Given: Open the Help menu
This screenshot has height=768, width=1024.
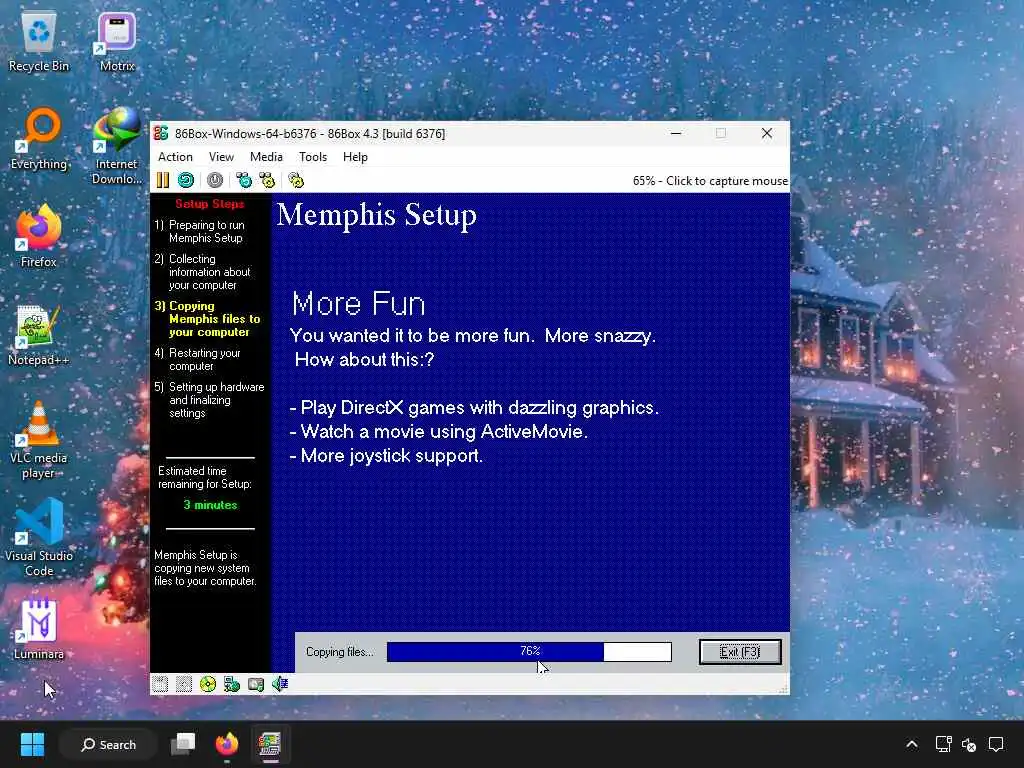Looking at the screenshot, I should tap(355, 157).
